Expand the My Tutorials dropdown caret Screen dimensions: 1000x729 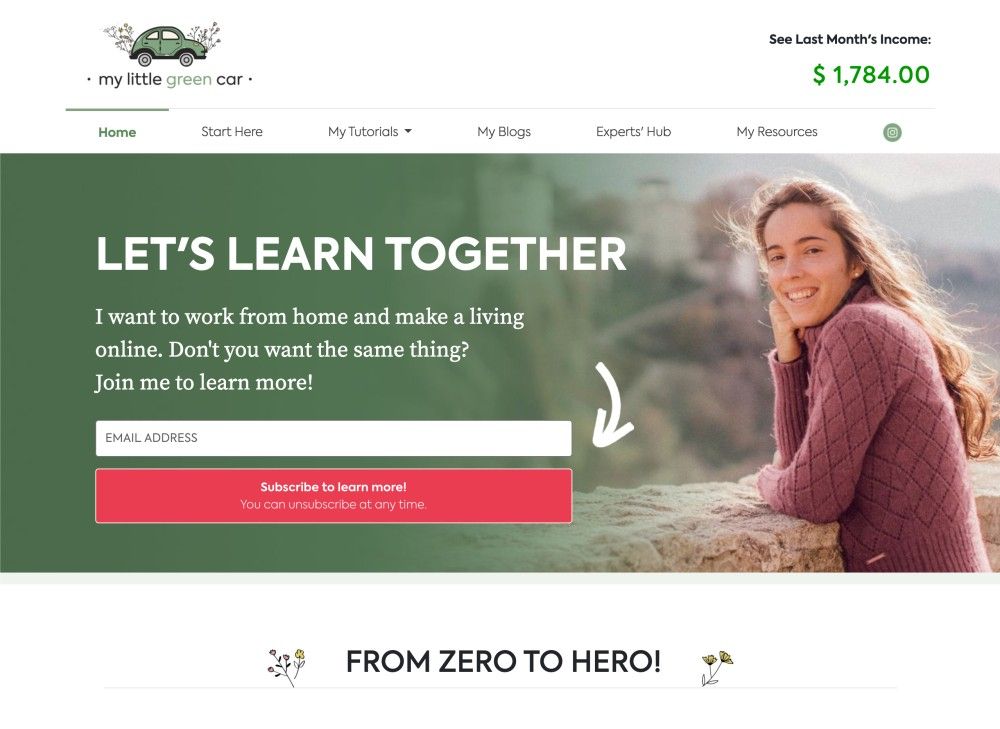[408, 131]
